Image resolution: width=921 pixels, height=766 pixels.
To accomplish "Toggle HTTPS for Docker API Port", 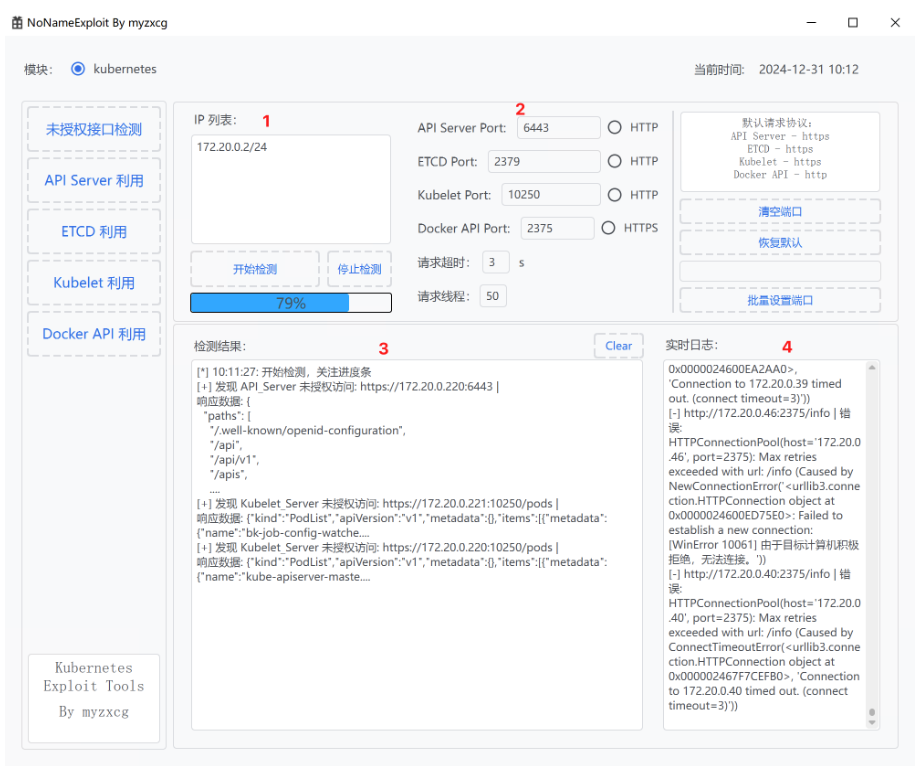I will coord(609,228).
